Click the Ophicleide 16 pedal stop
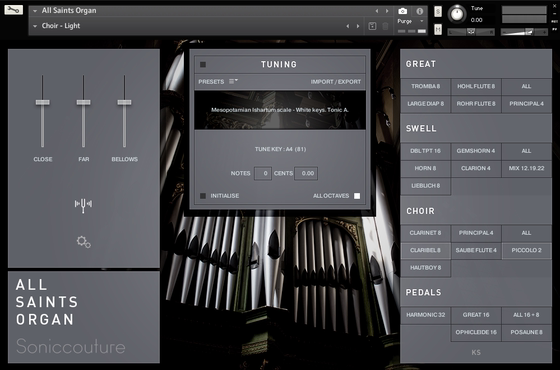The width and height of the screenshot is (560, 370). pyautogui.click(x=476, y=332)
